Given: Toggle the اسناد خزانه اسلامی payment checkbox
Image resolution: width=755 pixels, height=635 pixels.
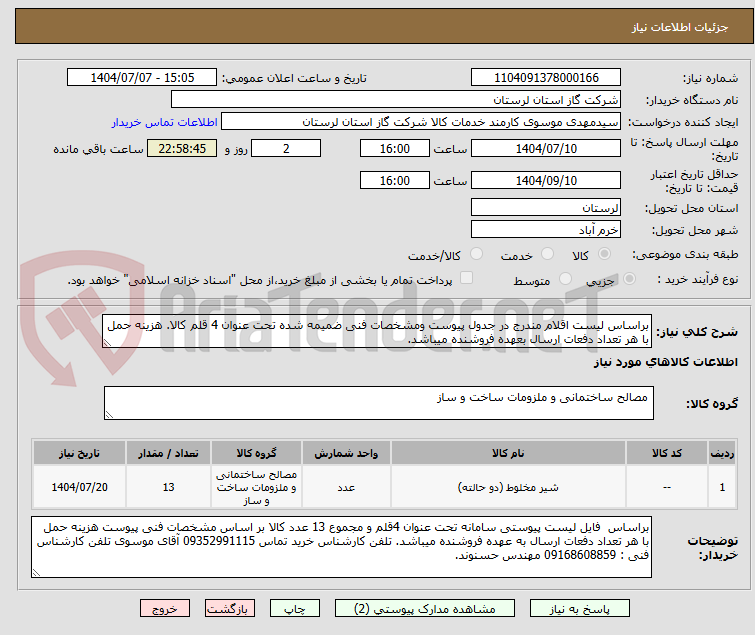Looking at the screenshot, I should tap(466, 278).
